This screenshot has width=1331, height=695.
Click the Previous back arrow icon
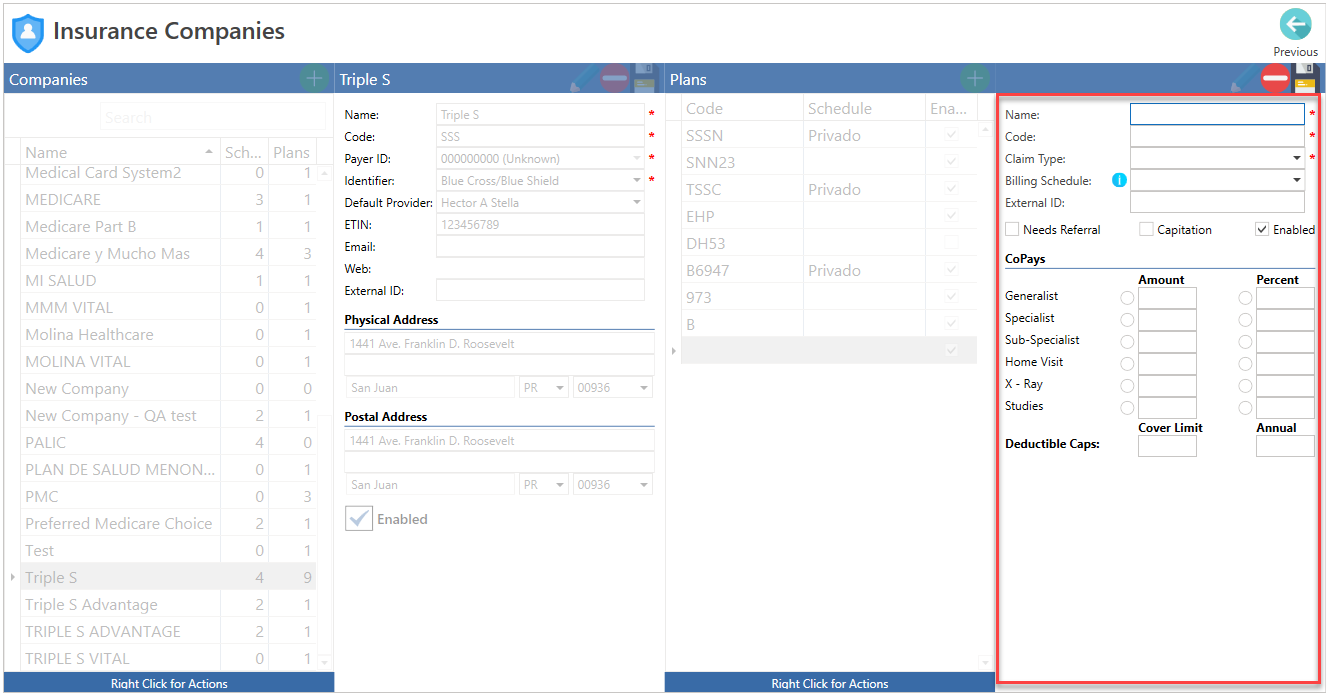(x=1295, y=25)
